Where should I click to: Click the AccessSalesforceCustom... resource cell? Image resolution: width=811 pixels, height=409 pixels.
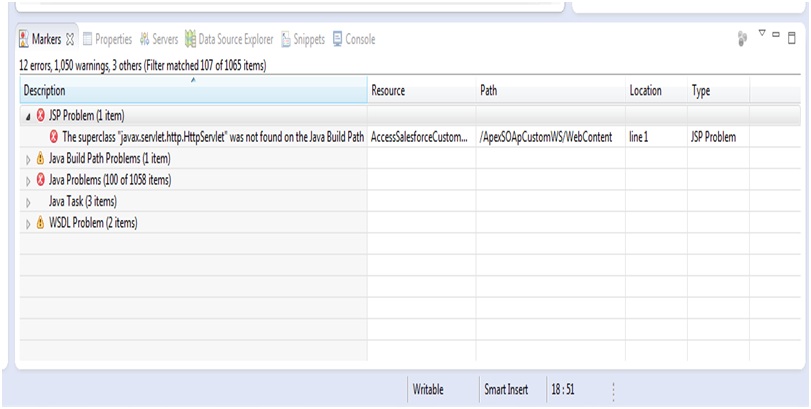click(422, 137)
